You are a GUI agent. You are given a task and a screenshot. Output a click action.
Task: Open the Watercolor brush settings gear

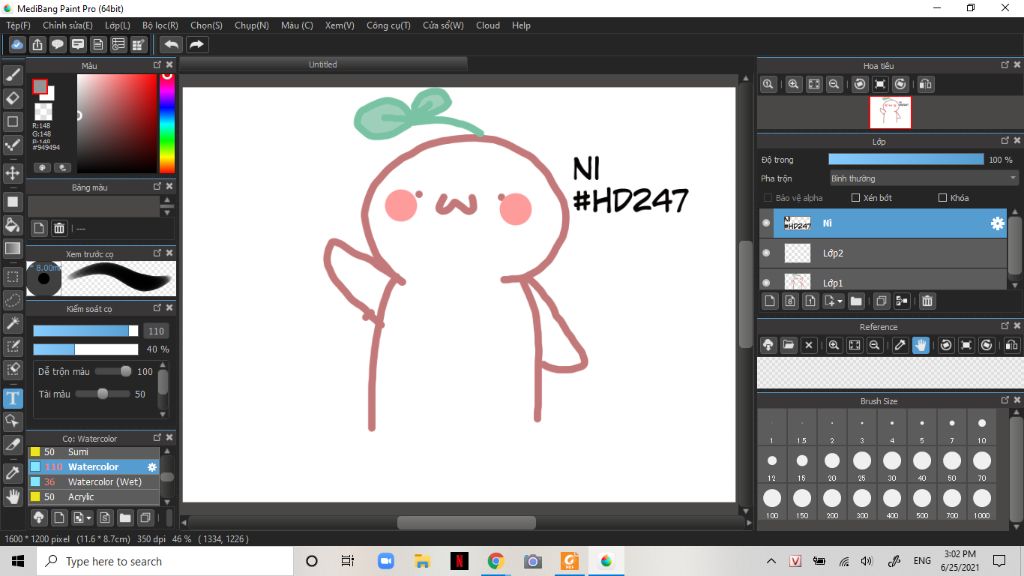click(152, 467)
